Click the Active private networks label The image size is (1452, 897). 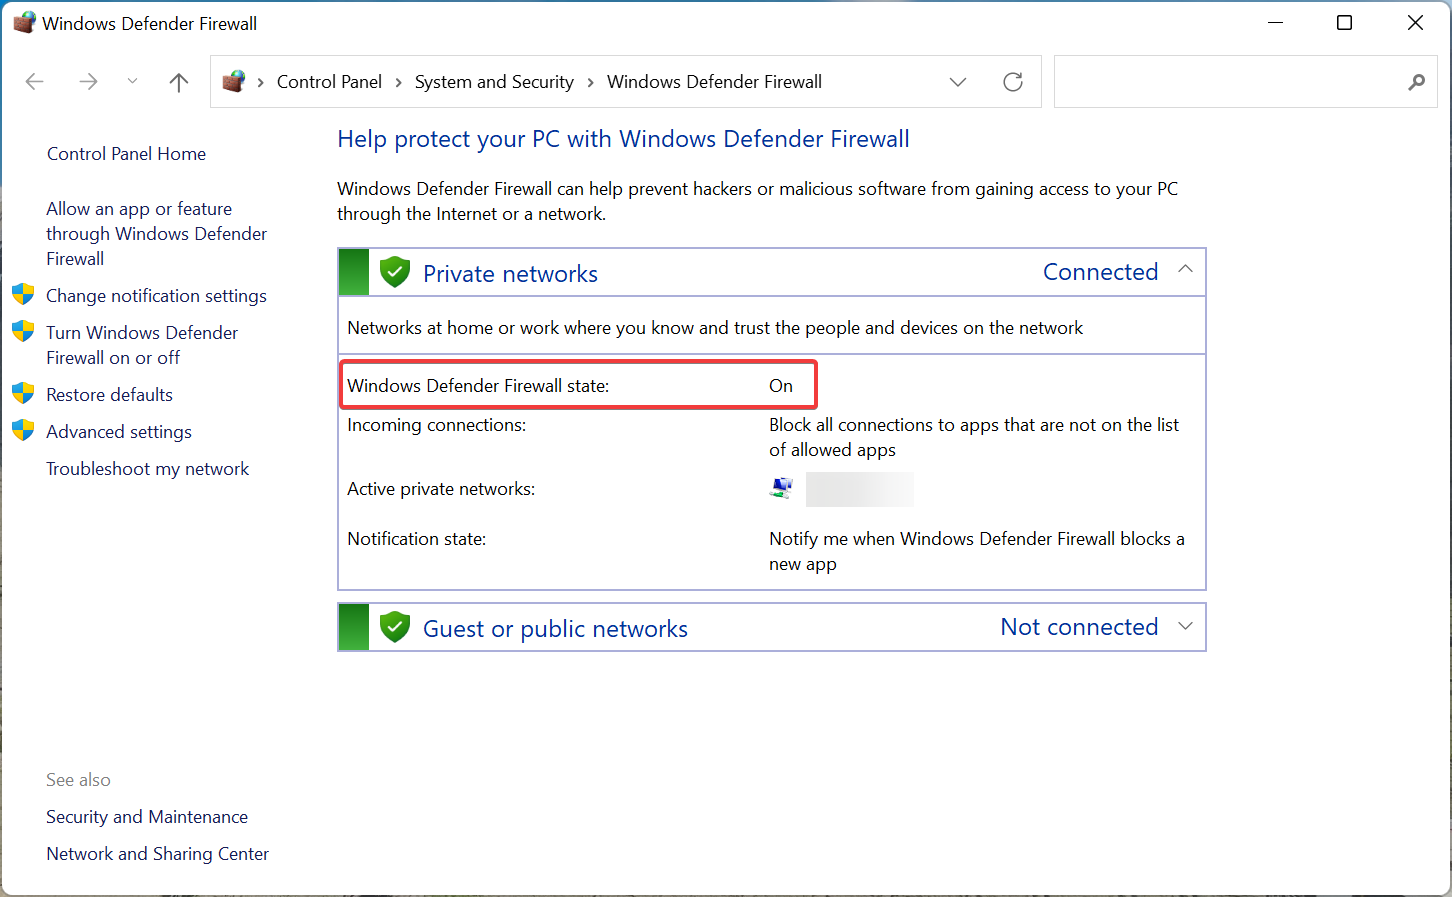click(x=441, y=489)
